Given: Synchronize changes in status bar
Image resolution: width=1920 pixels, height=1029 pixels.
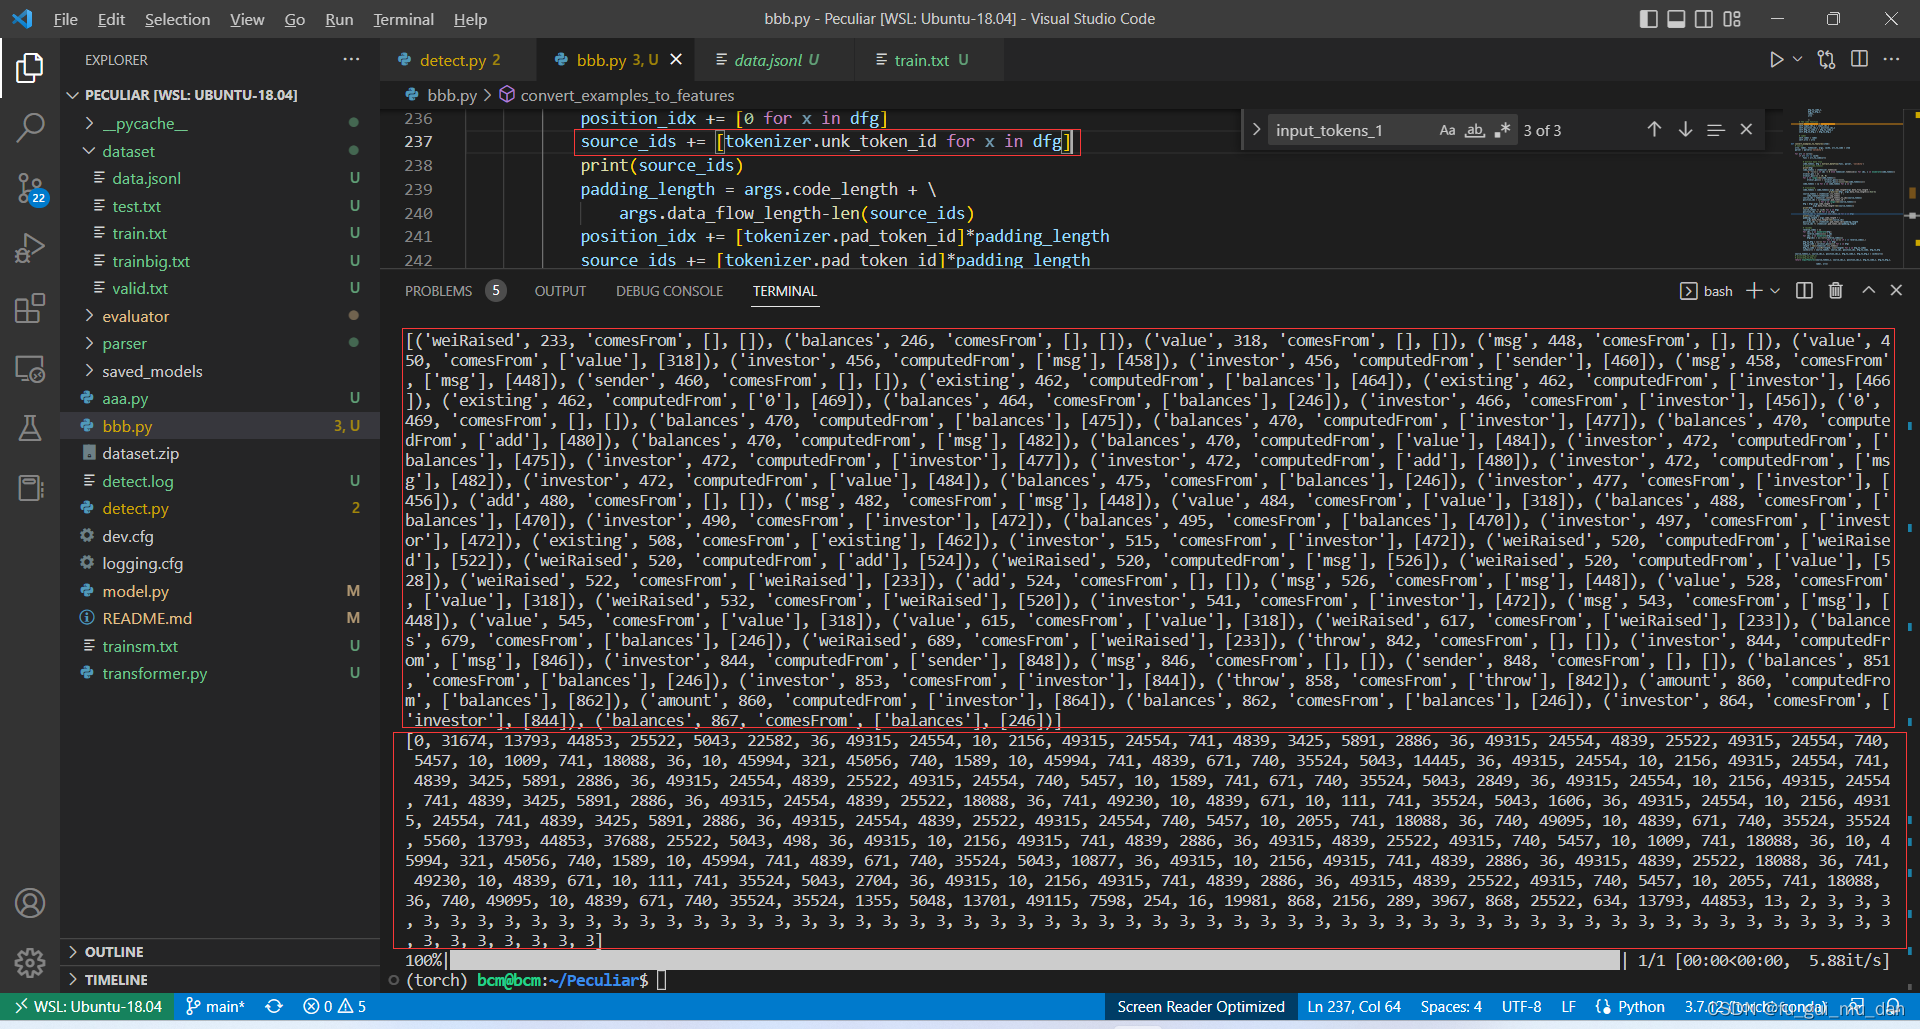Looking at the screenshot, I should [273, 1007].
